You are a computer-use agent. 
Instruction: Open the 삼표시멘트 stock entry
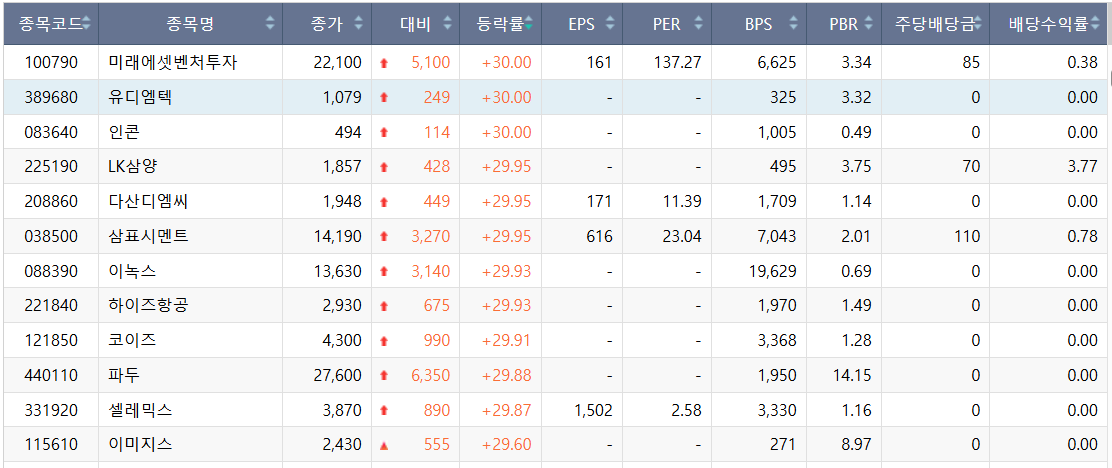coord(148,236)
